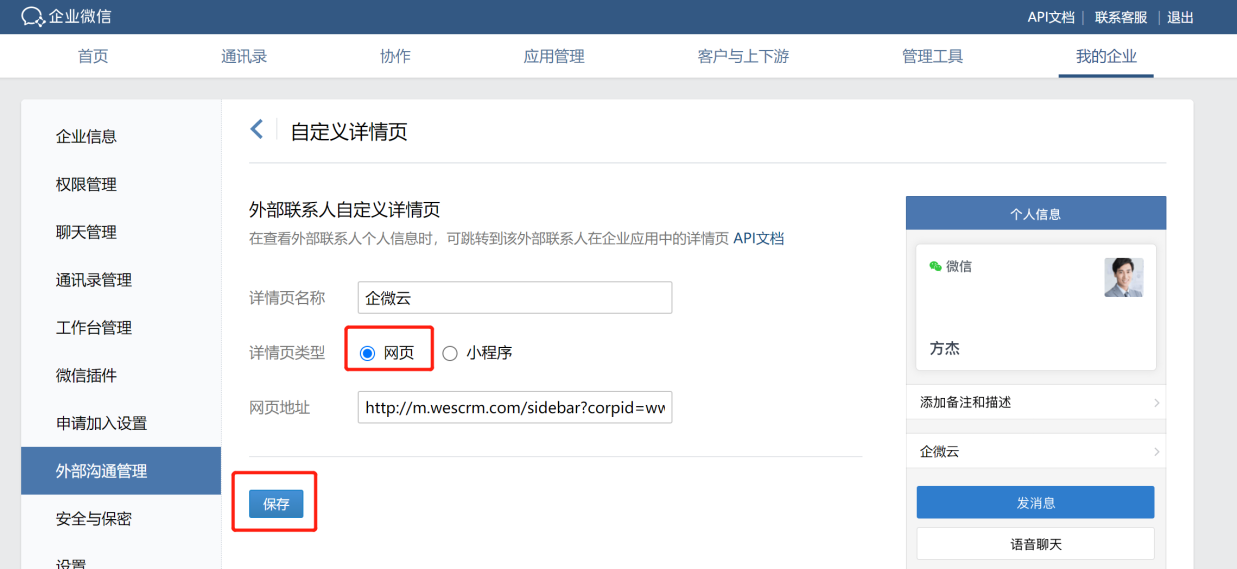
Task: Click the back arrow beside 自定义详情页
Action: click(257, 129)
